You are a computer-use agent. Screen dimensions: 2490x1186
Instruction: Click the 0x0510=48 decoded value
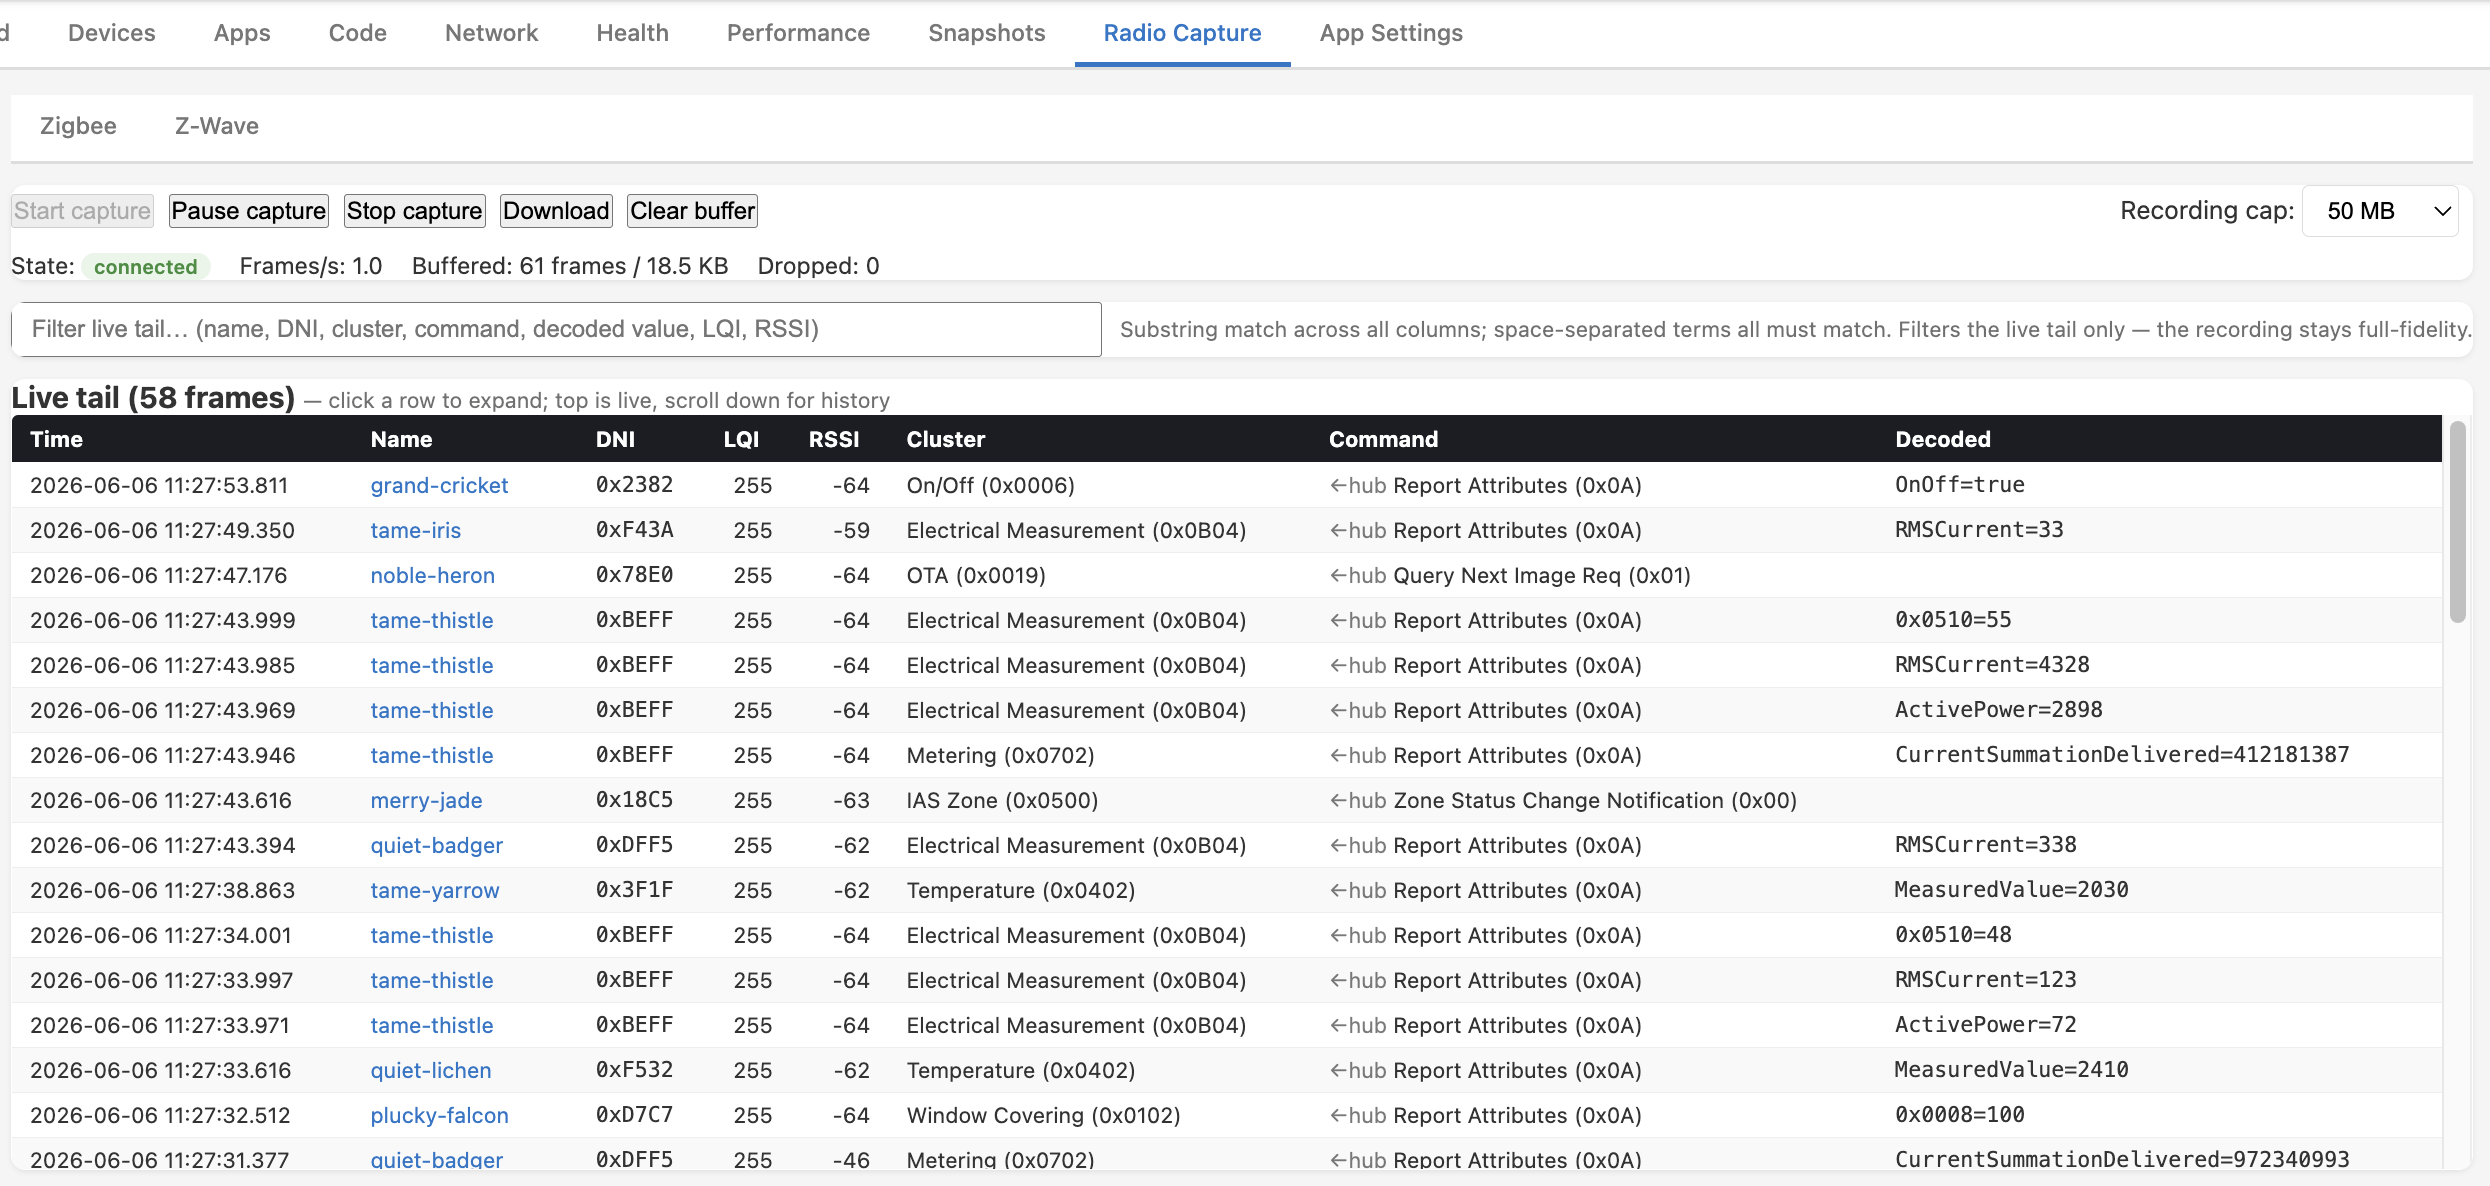pyautogui.click(x=1952, y=935)
